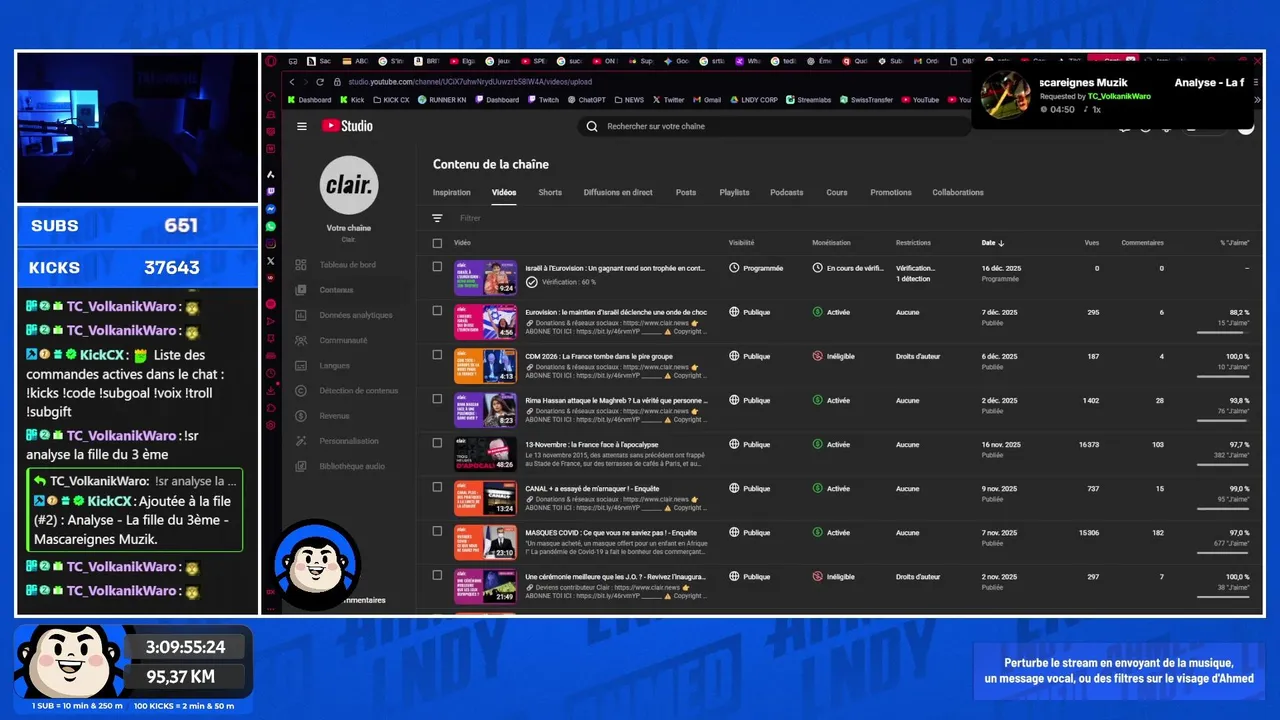
Task: Open X from the Opera sidebar
Action: point(271,260)
